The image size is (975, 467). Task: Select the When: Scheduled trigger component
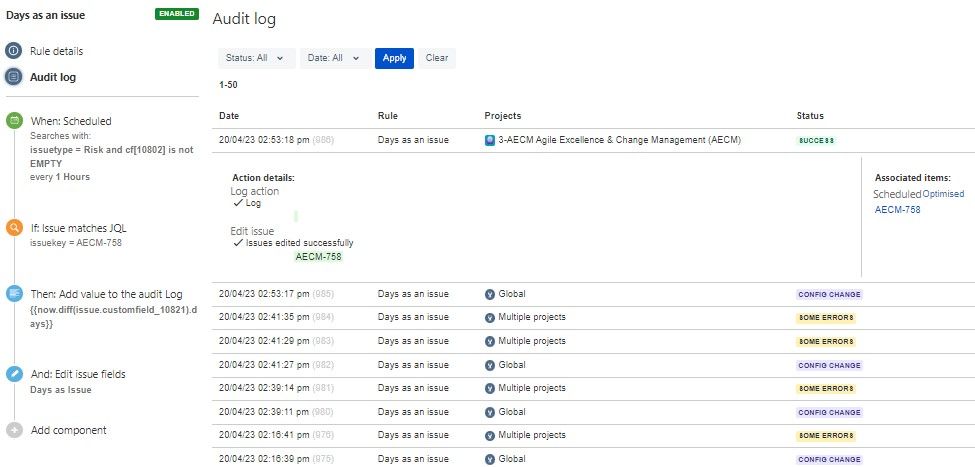[71, 121]
